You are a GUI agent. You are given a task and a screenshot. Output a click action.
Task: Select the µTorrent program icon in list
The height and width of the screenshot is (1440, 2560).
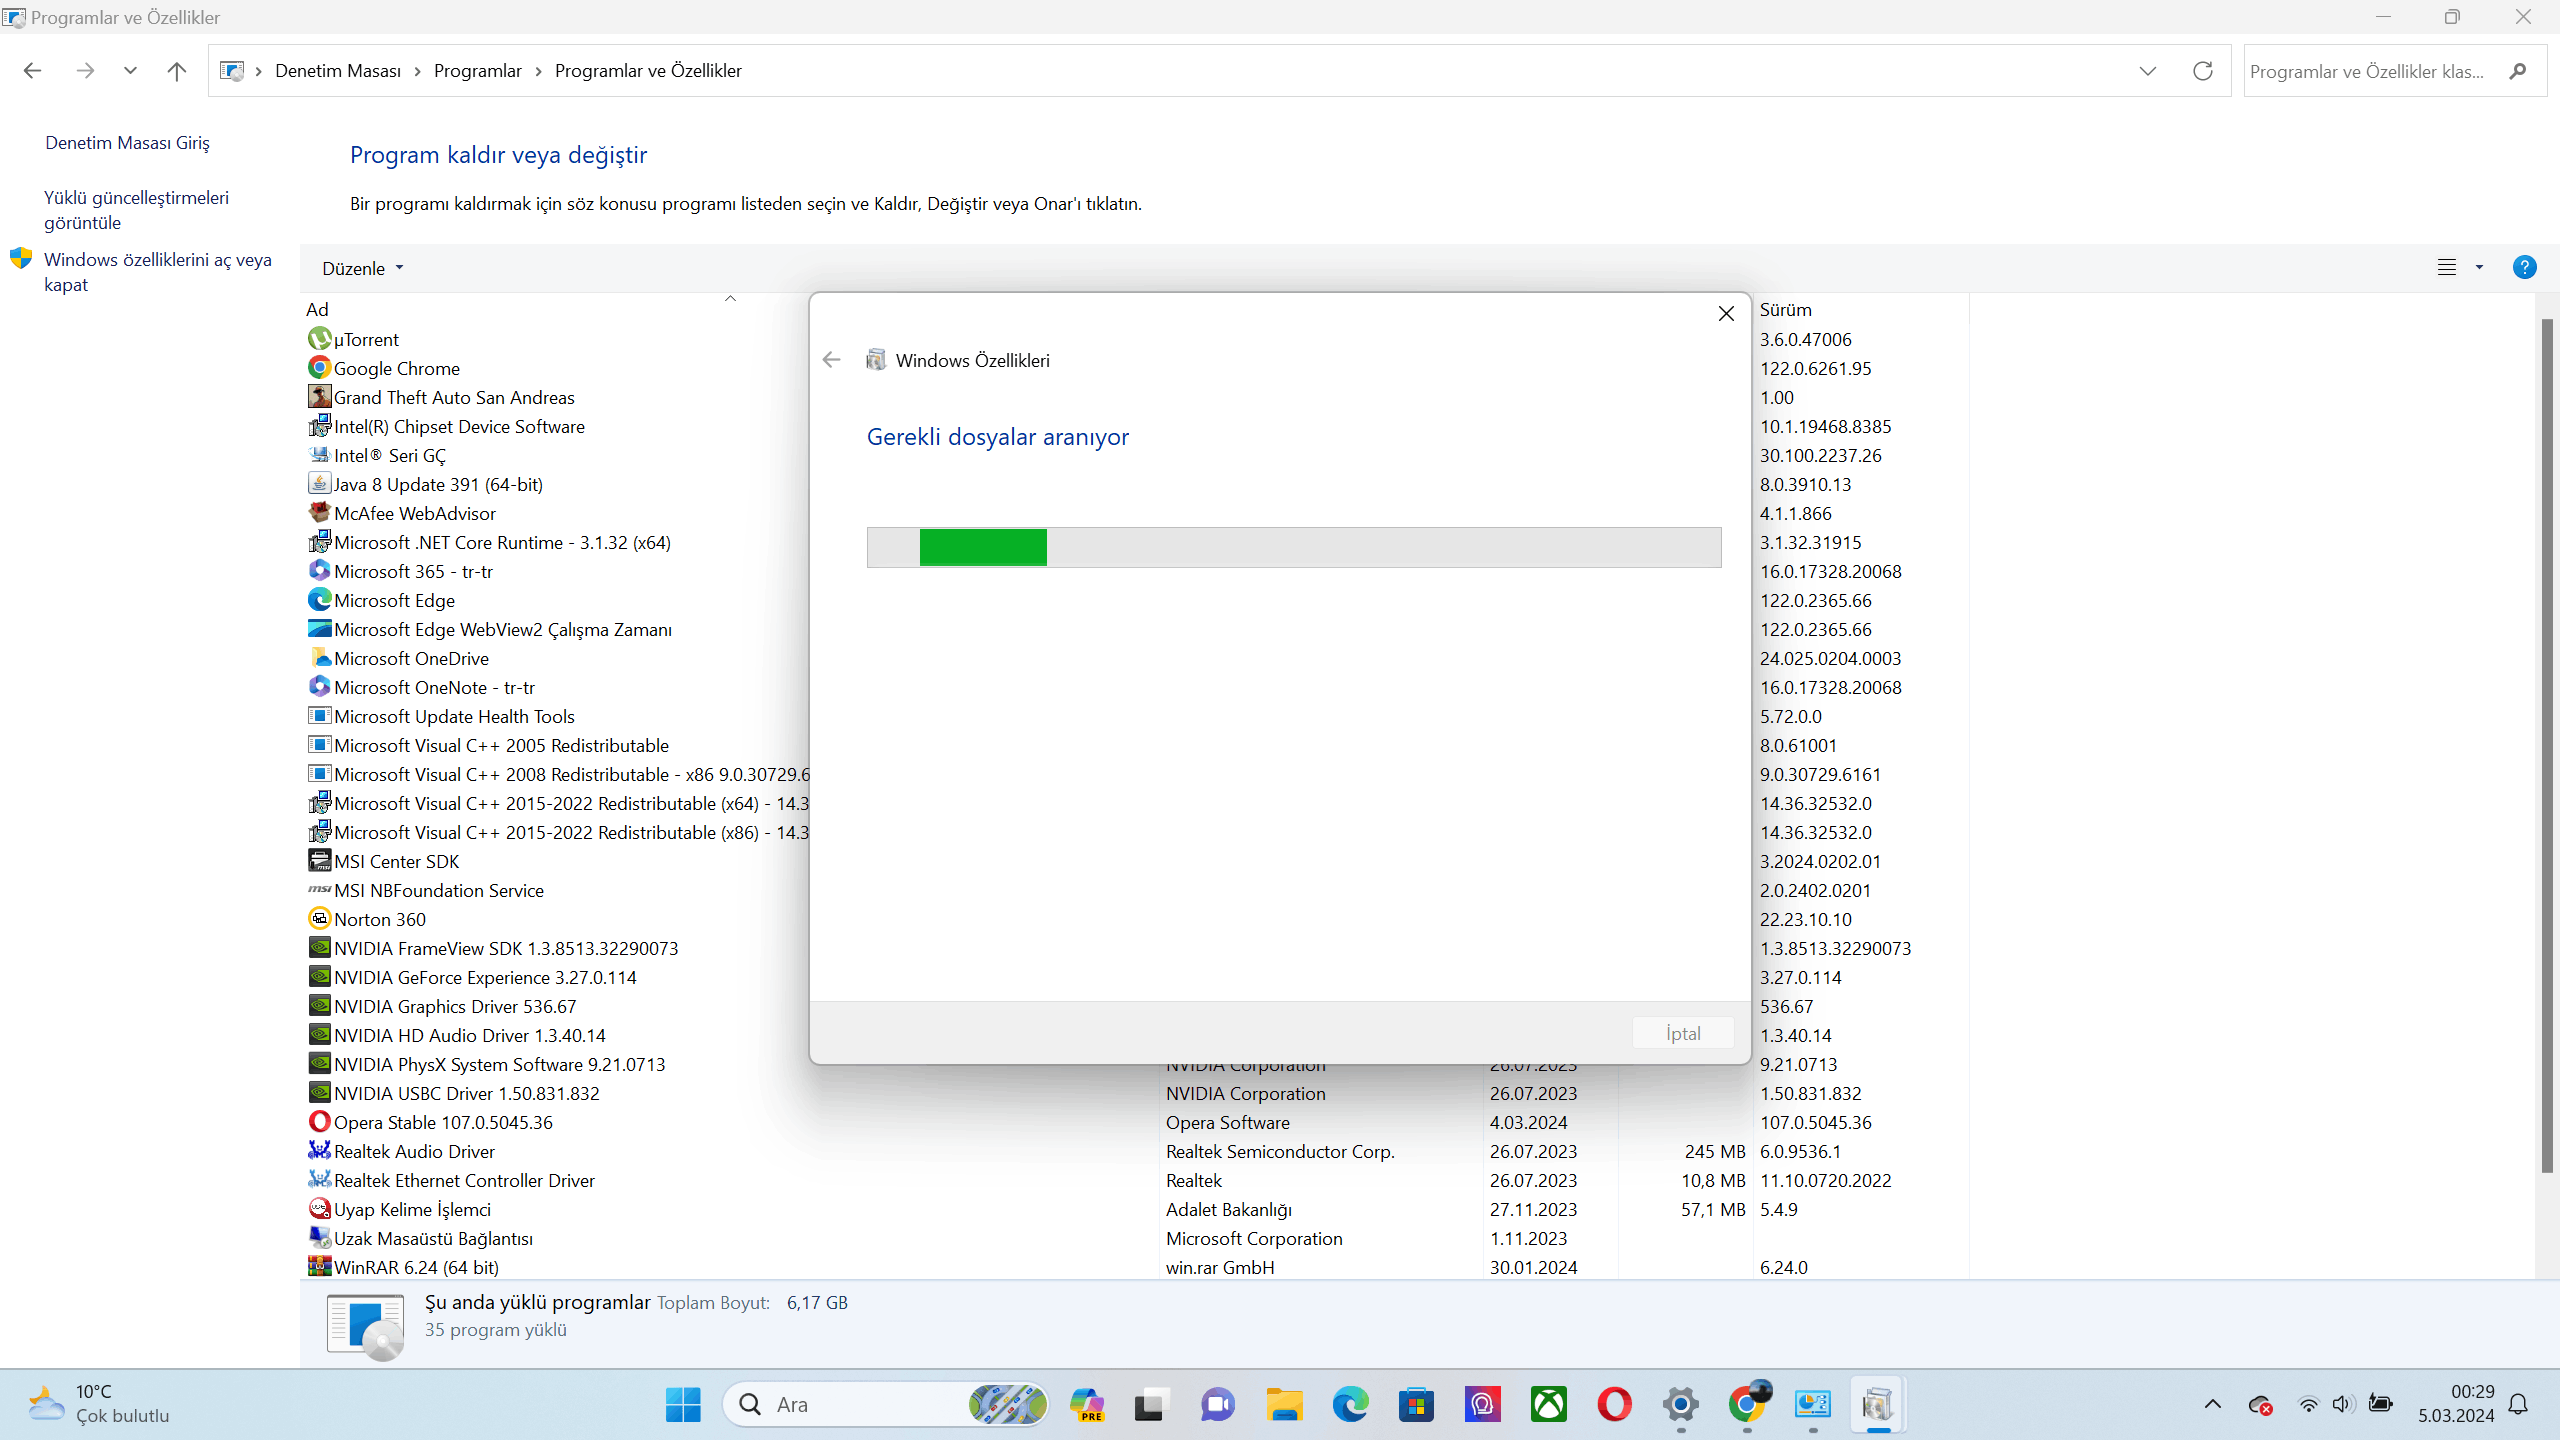coord(319,339)
